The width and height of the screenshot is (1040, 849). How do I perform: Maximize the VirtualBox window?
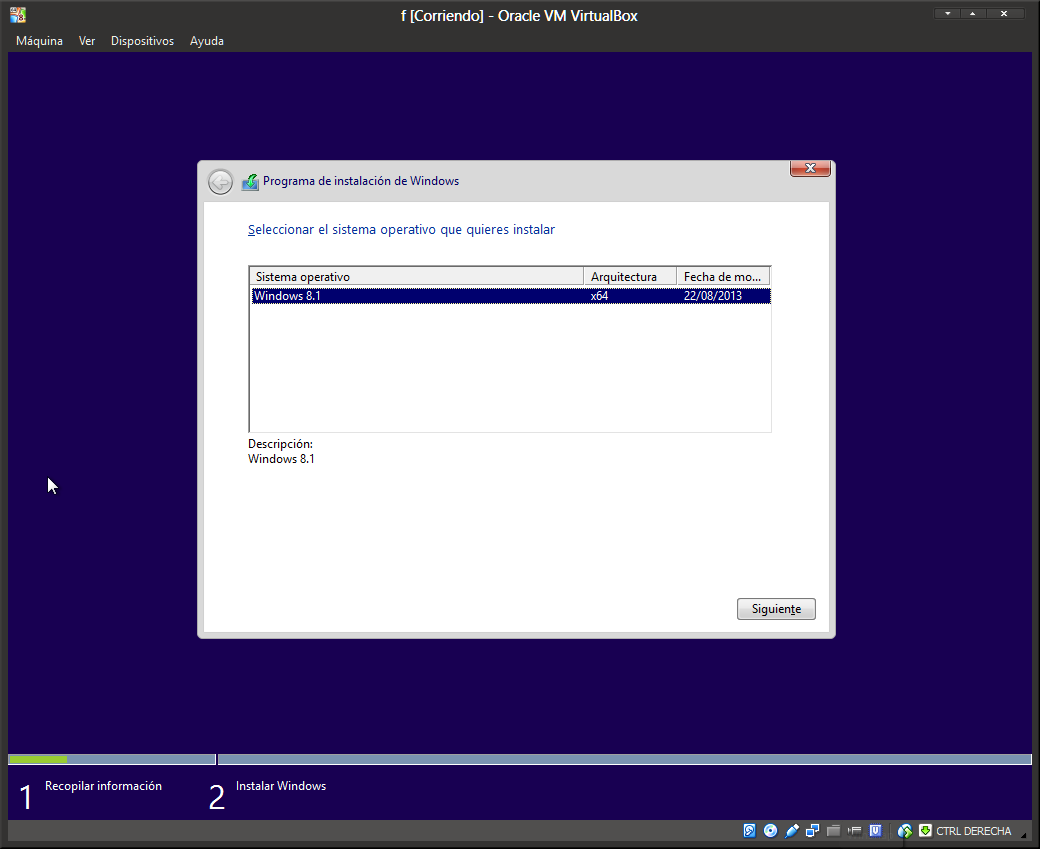click(x=973, y=13)
